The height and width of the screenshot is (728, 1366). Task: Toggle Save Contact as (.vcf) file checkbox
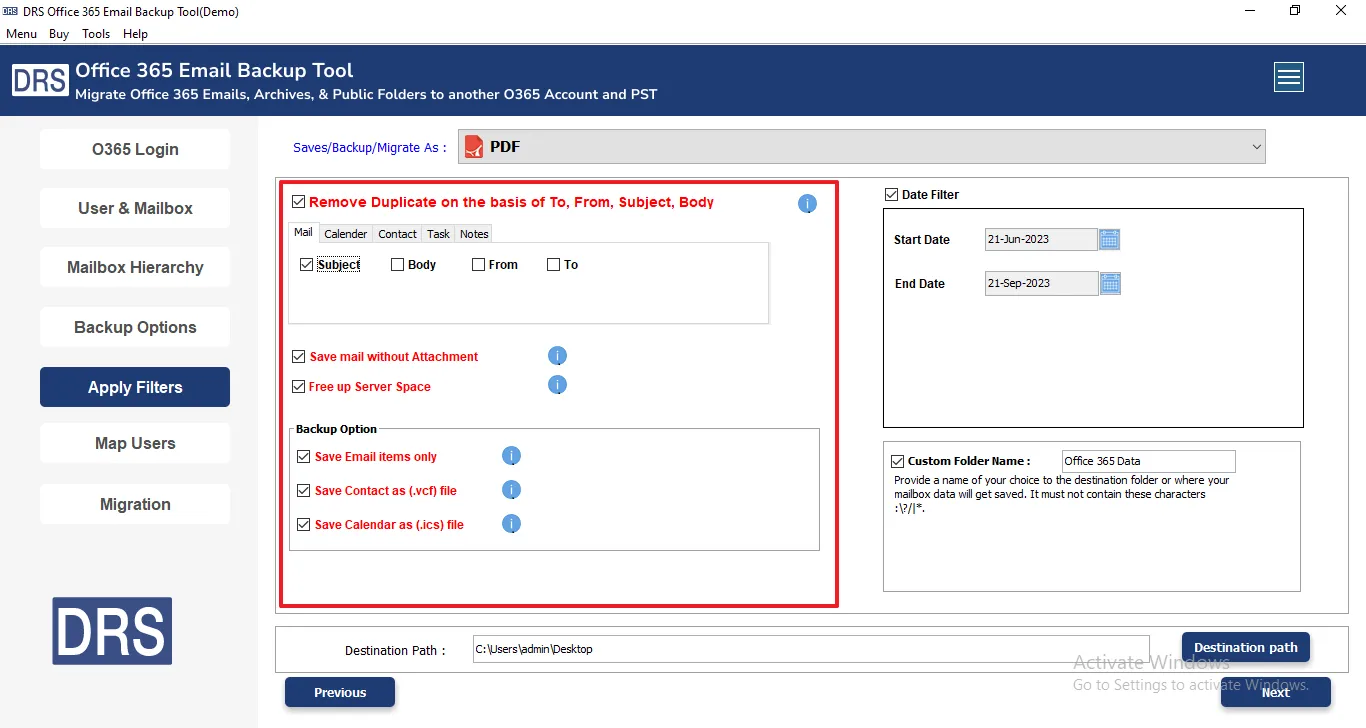[304, 491]
